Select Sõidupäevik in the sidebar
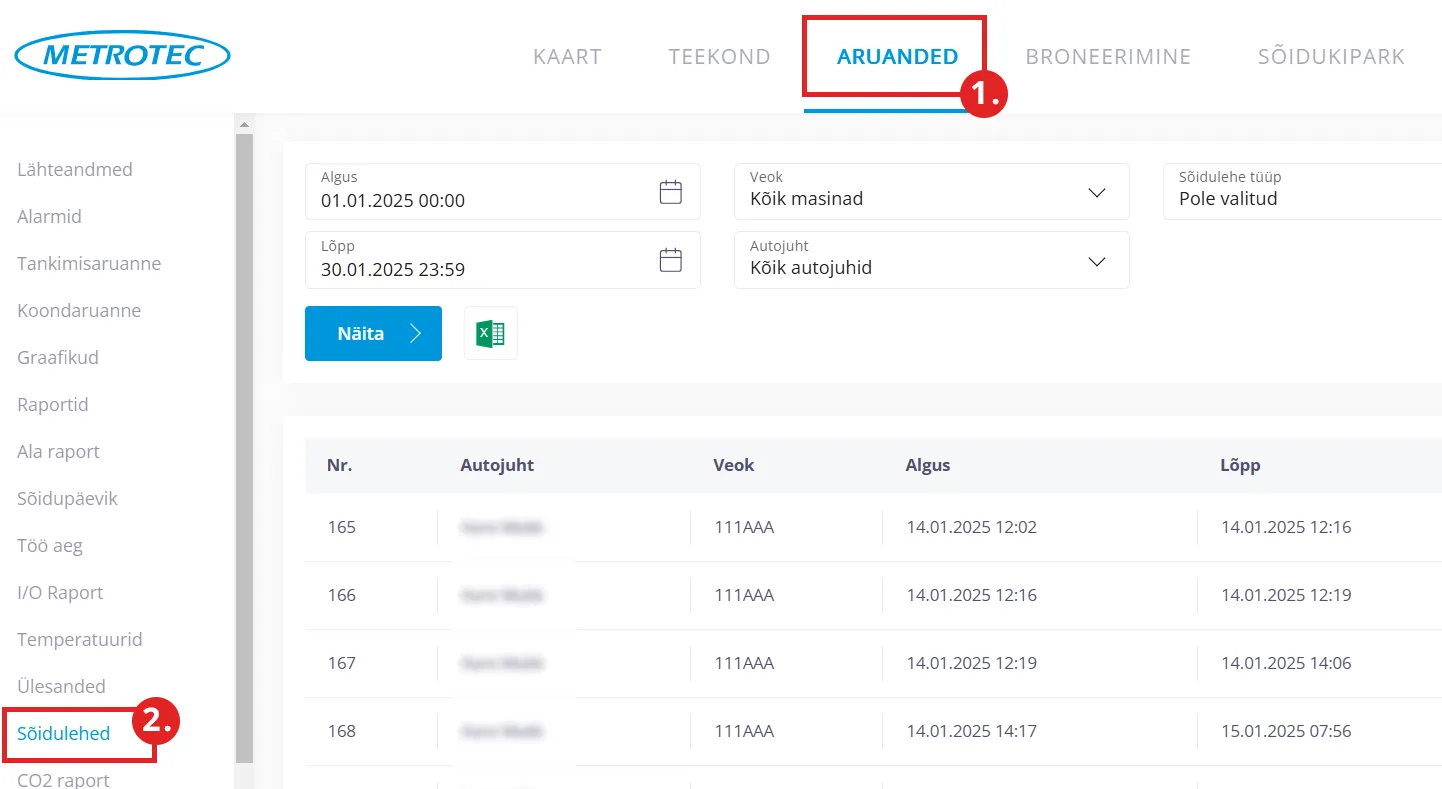 pos(67,499)
